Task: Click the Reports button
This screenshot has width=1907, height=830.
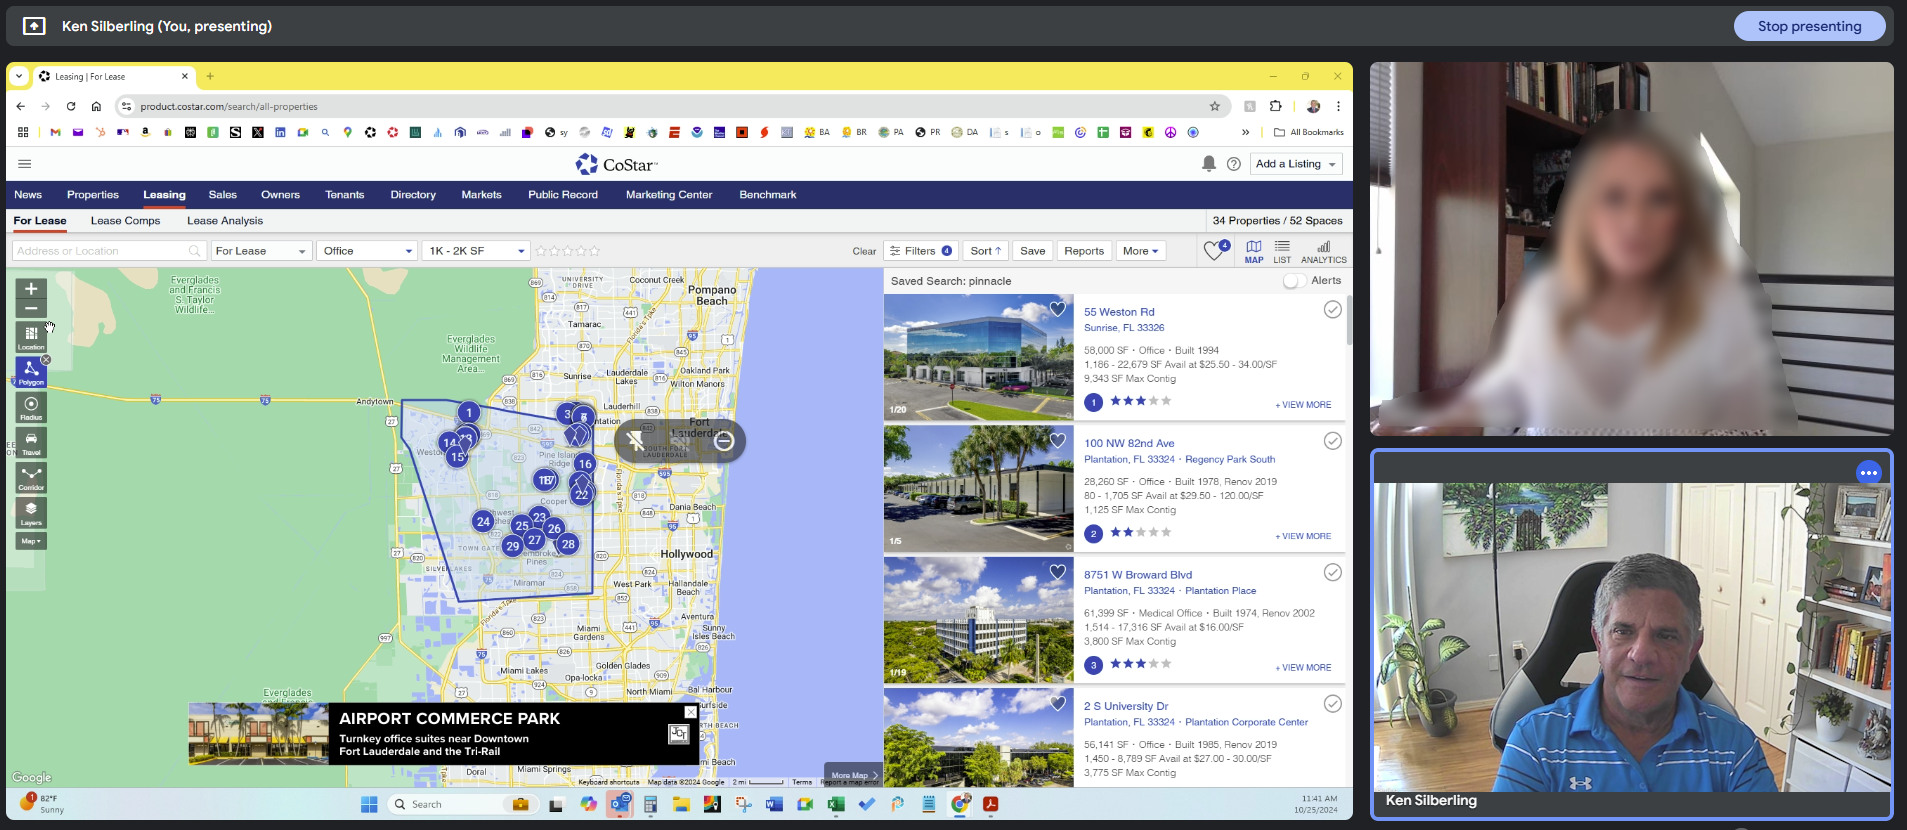Action: (x=1083, y=251)
